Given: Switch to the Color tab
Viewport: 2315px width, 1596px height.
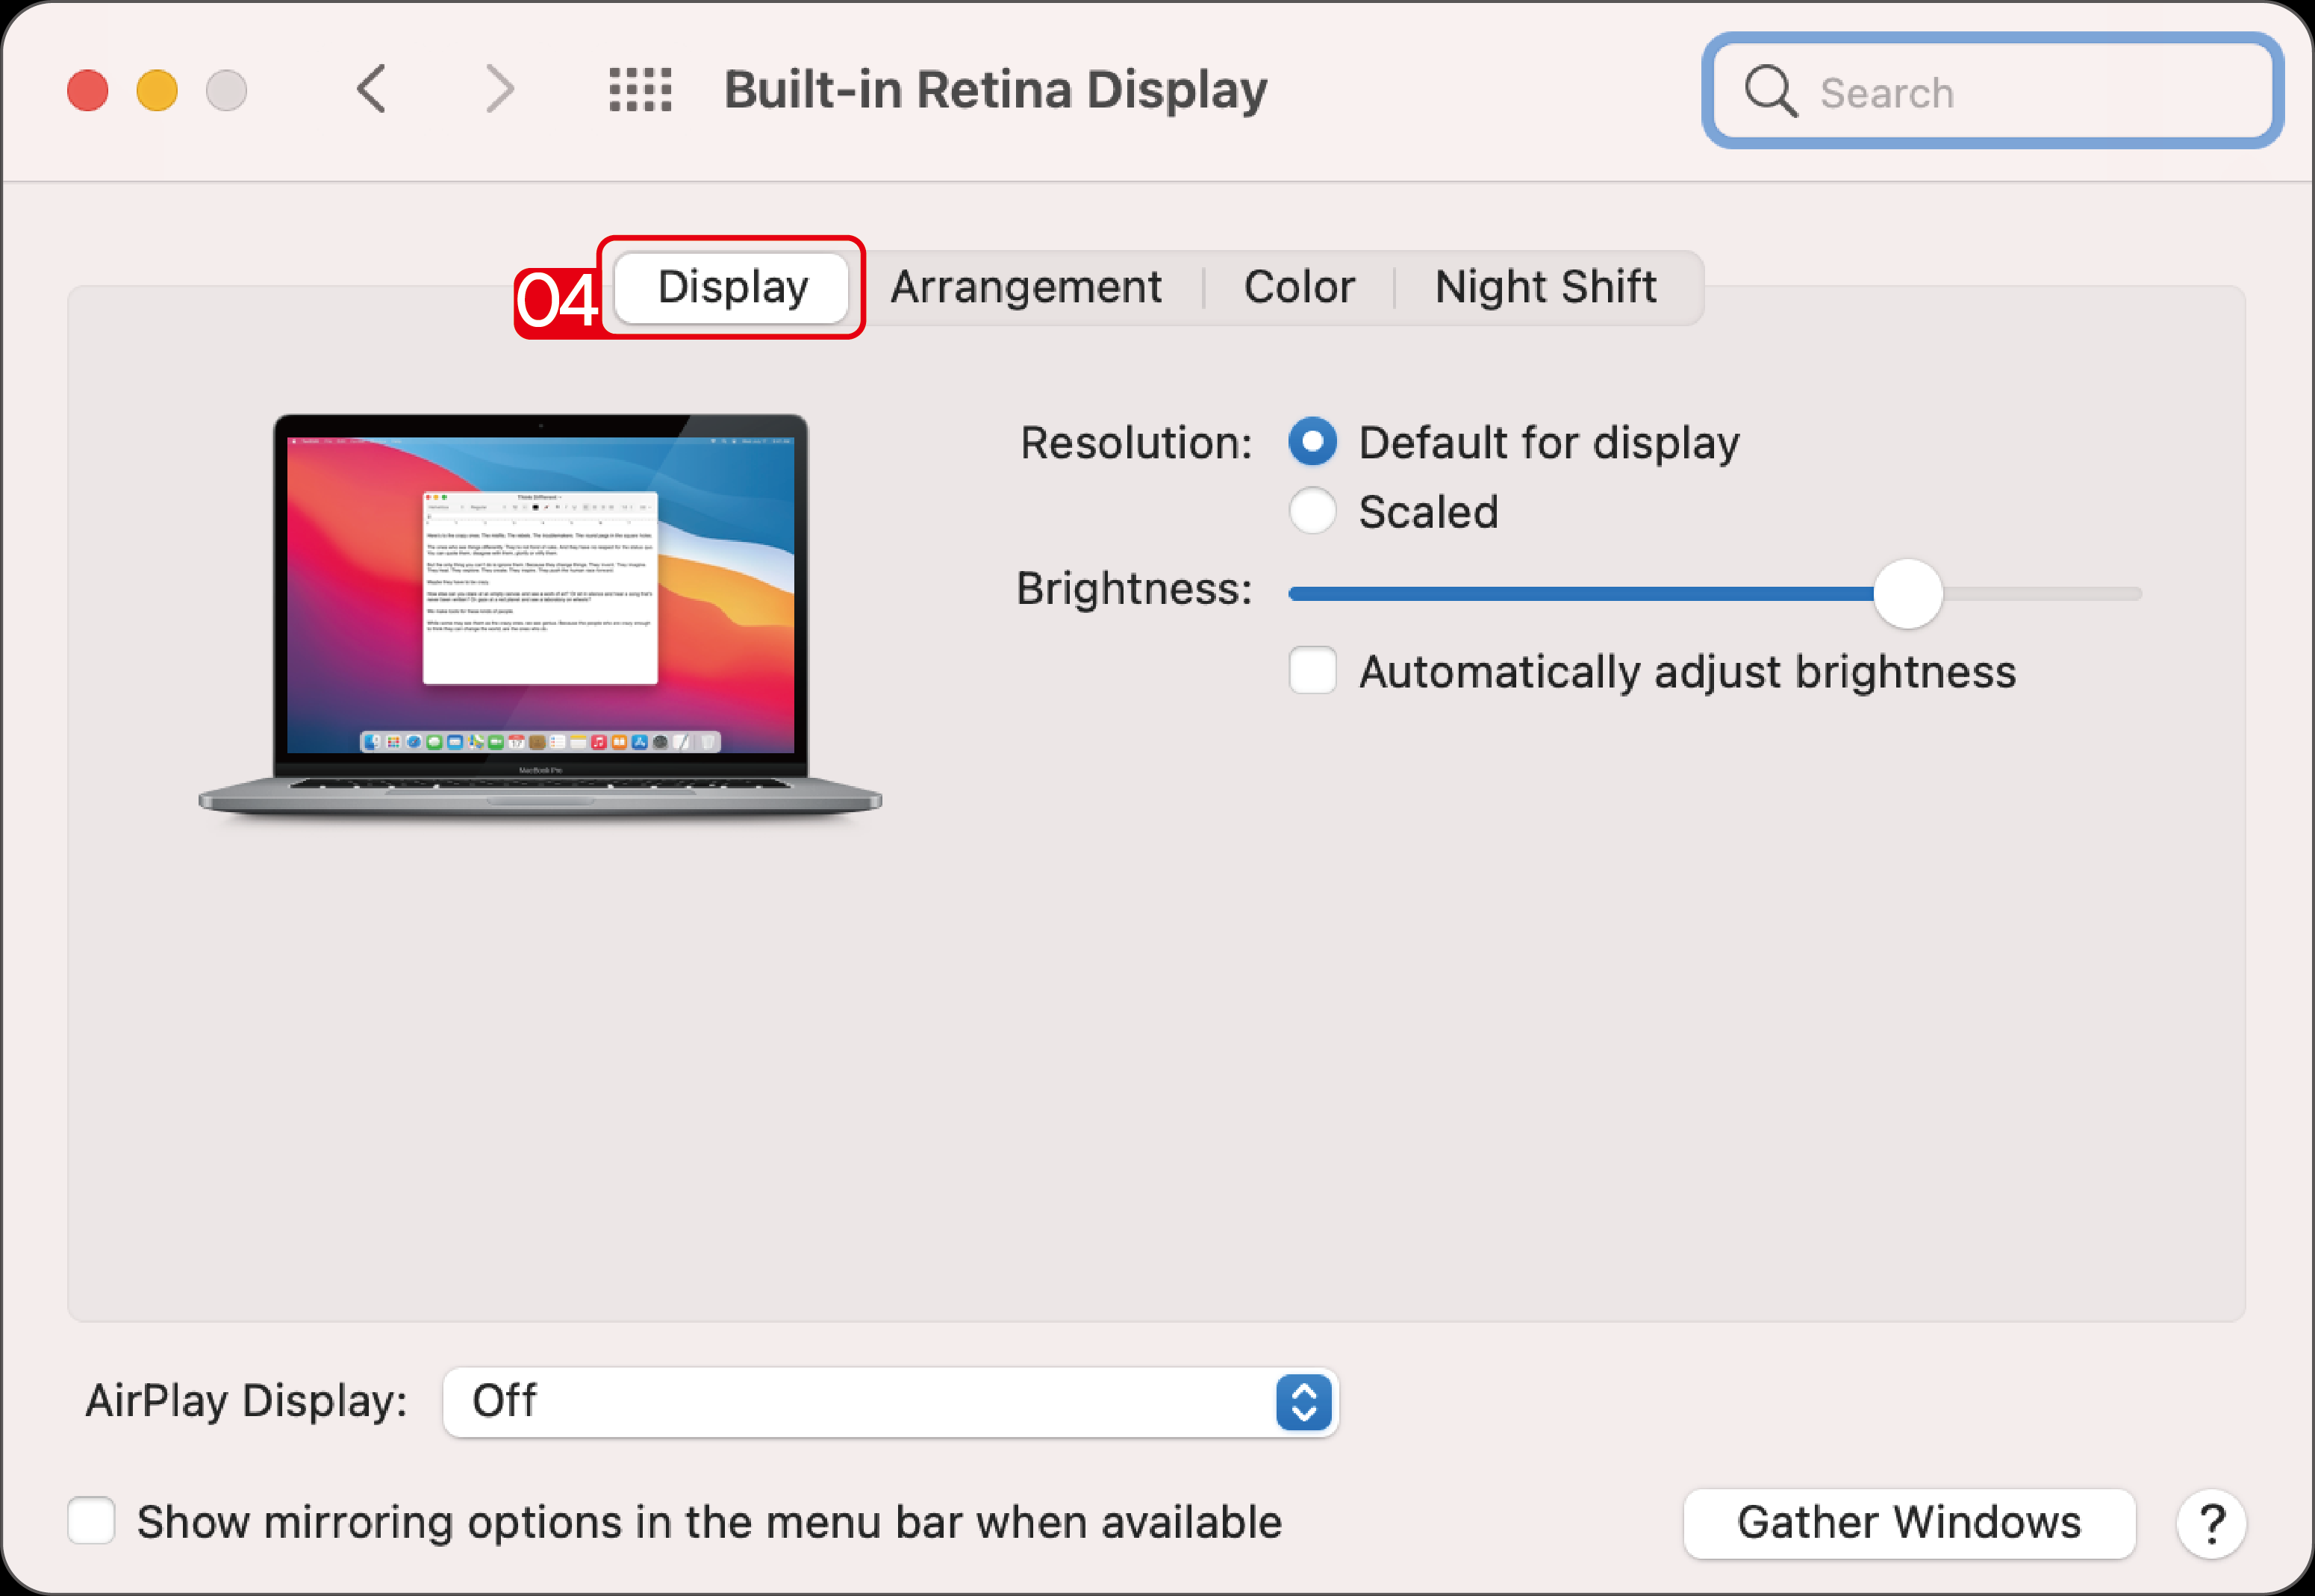Looking at the screenshot, I should (1299, 288).
